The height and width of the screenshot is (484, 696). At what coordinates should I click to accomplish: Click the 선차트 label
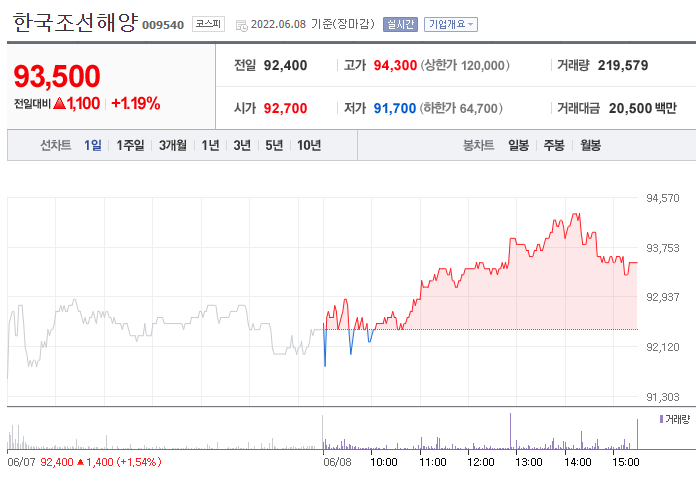pos(55,145)
